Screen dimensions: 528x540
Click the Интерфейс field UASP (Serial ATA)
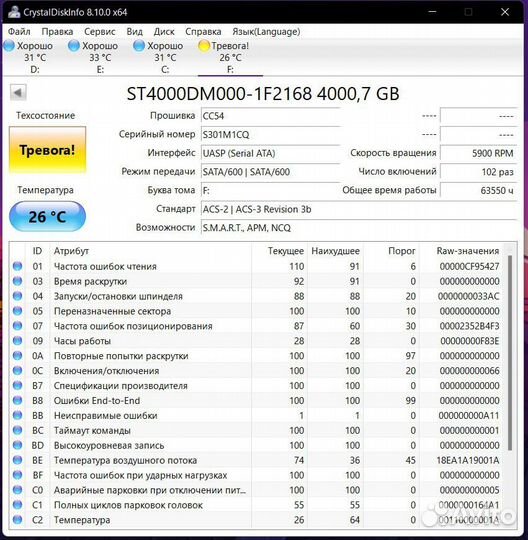coord(270,153)
